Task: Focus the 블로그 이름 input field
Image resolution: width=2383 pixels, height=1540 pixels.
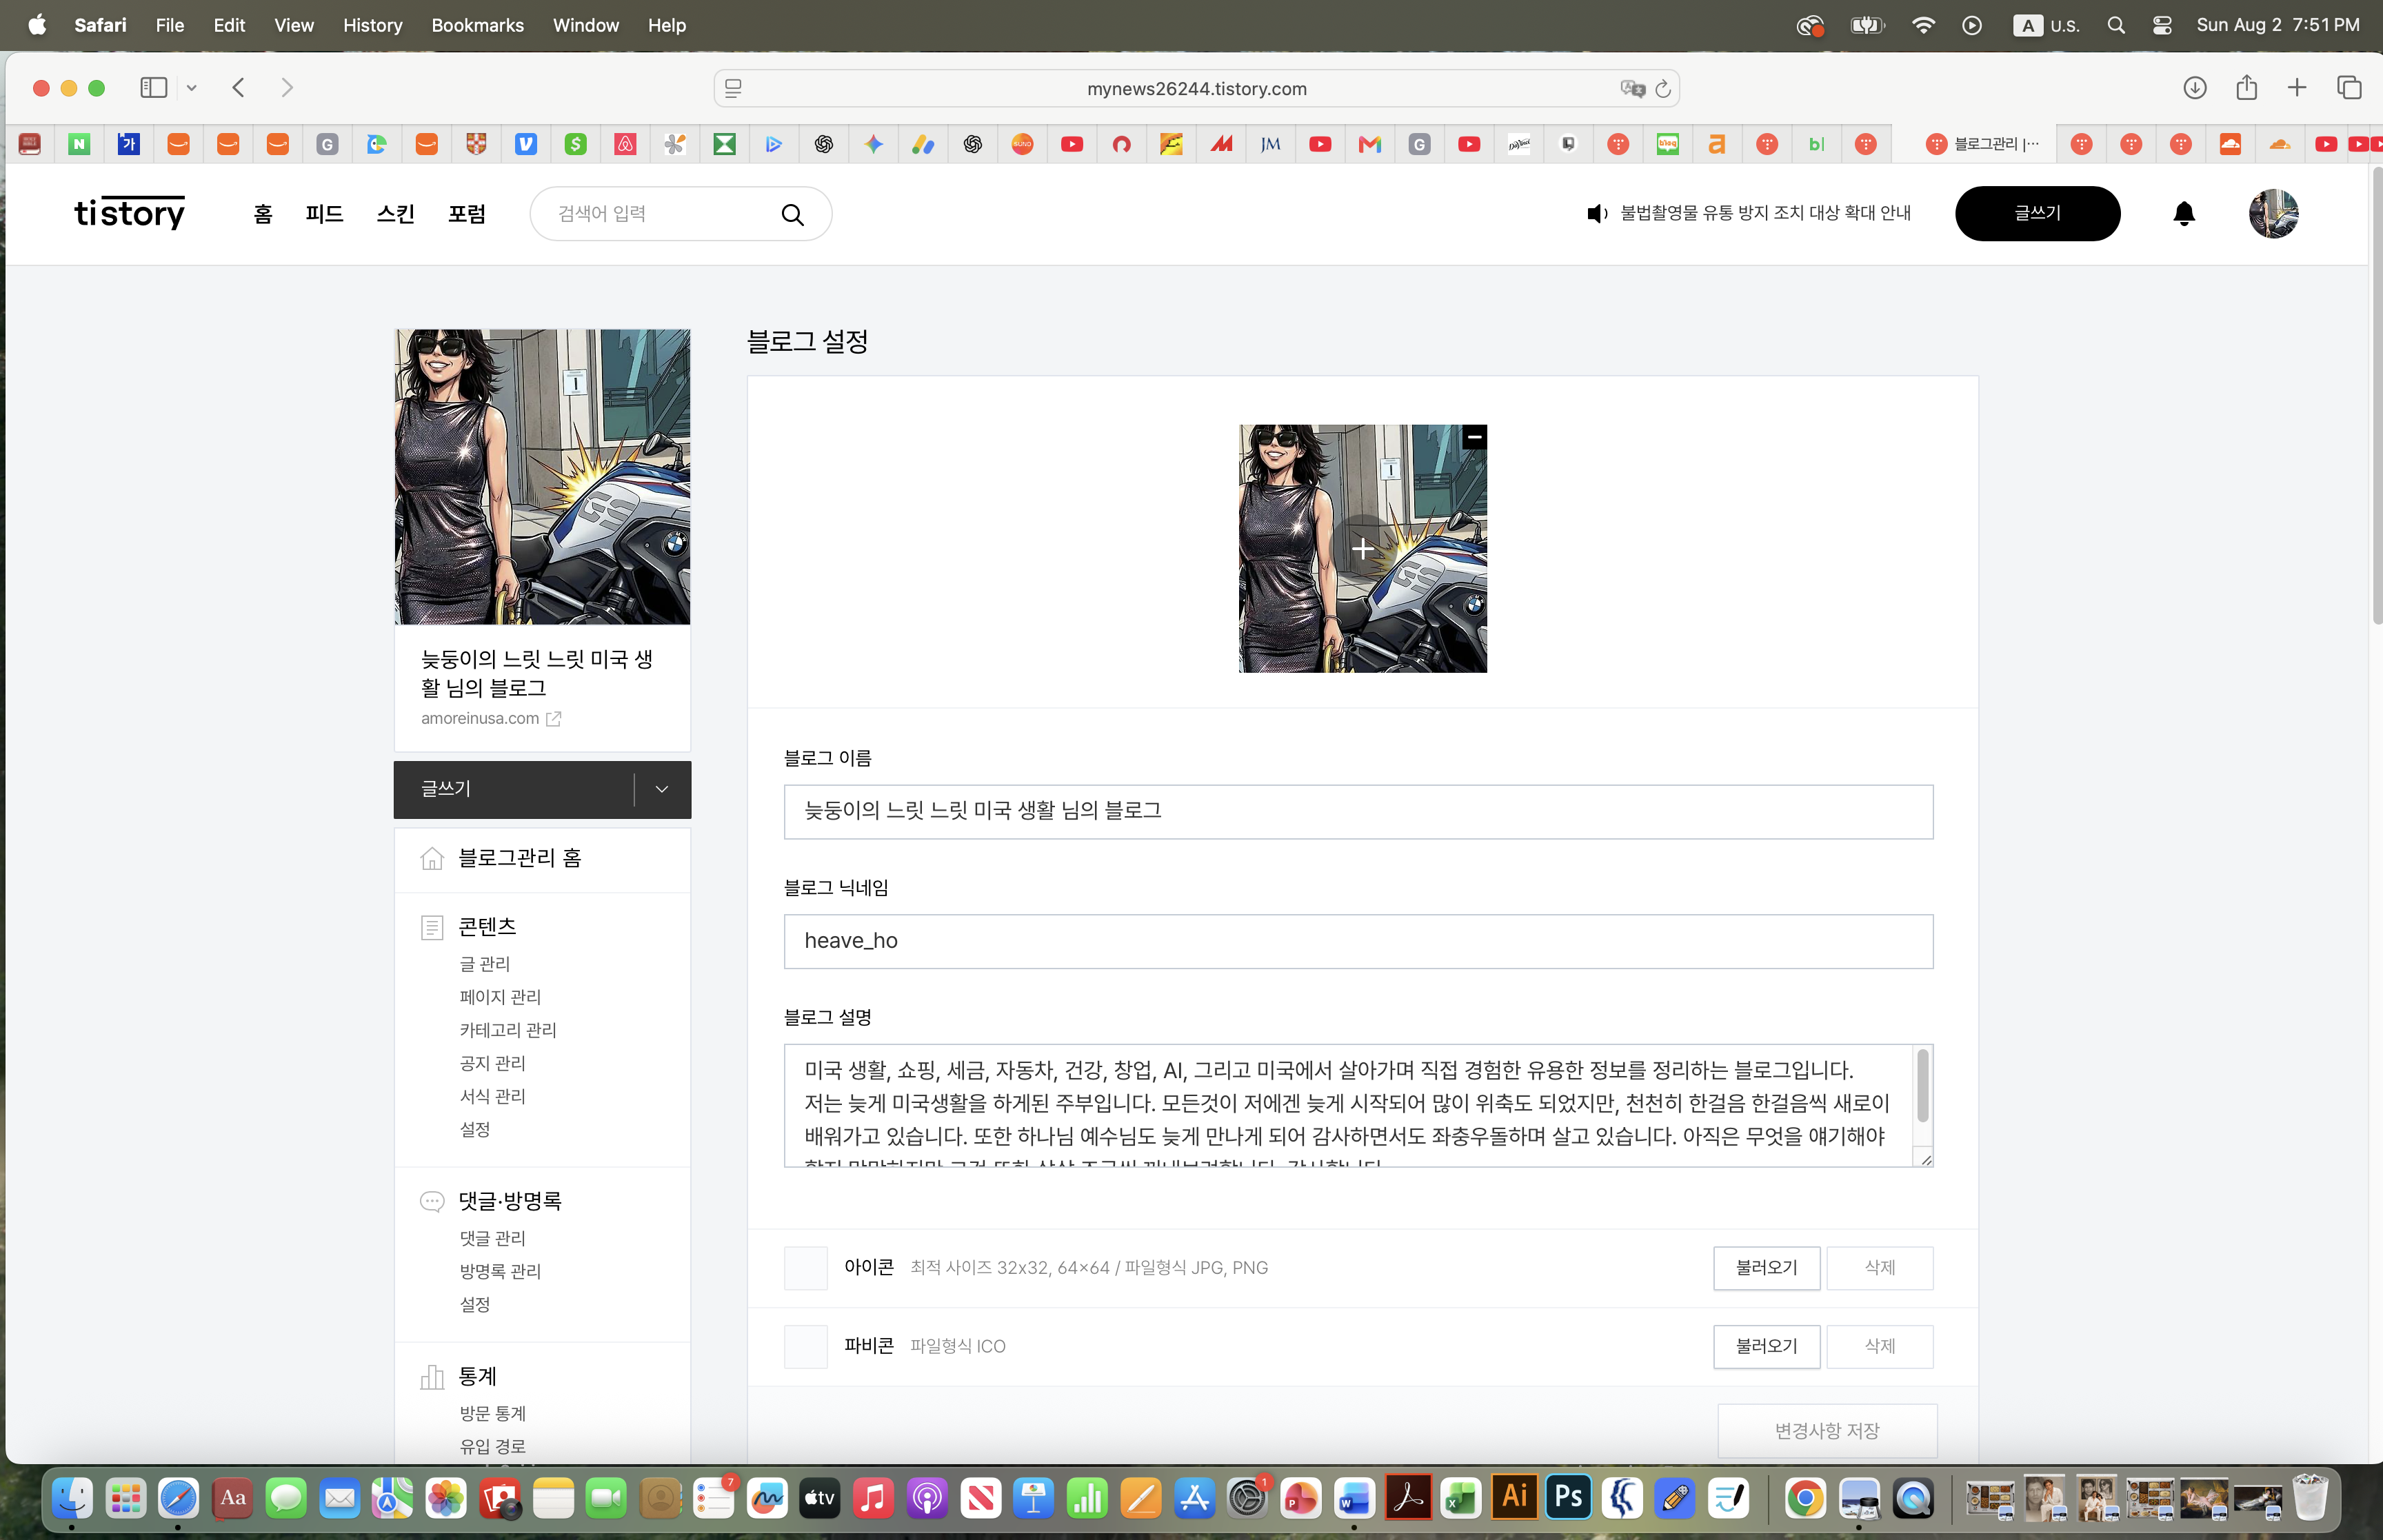Action: 1358,812
